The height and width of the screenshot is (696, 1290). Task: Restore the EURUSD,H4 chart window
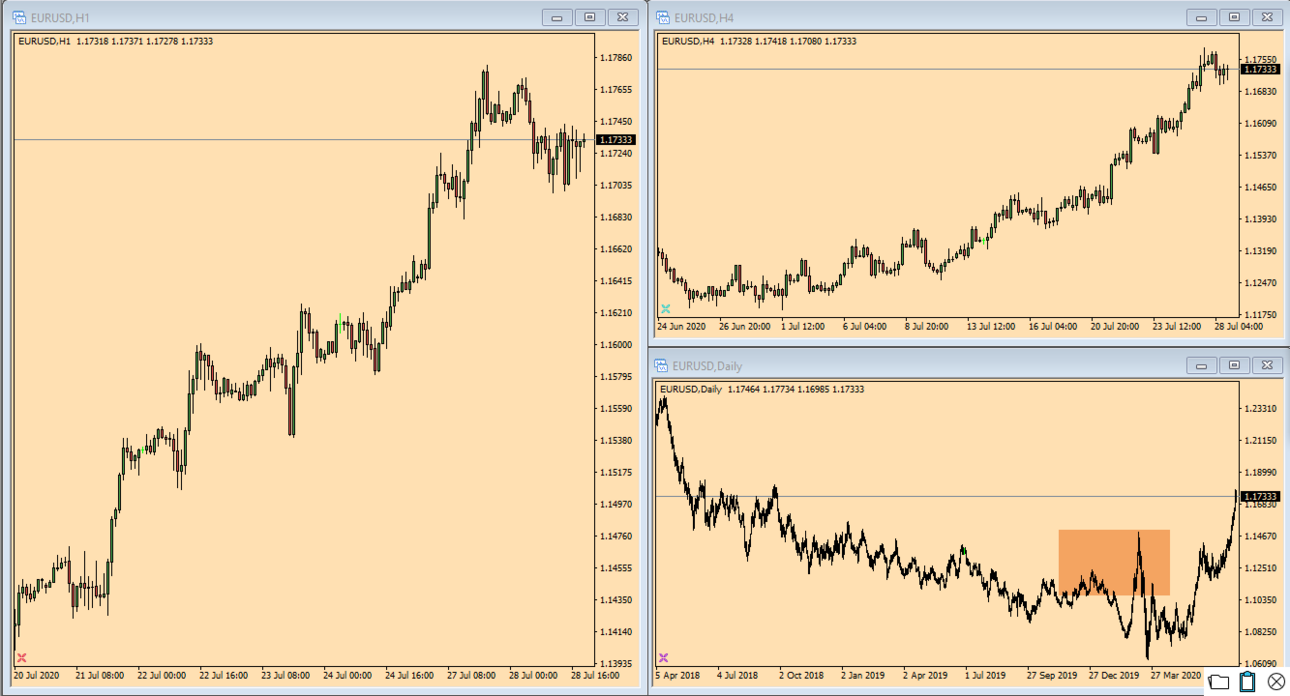pyautogui.click(x=1234, y=17)
